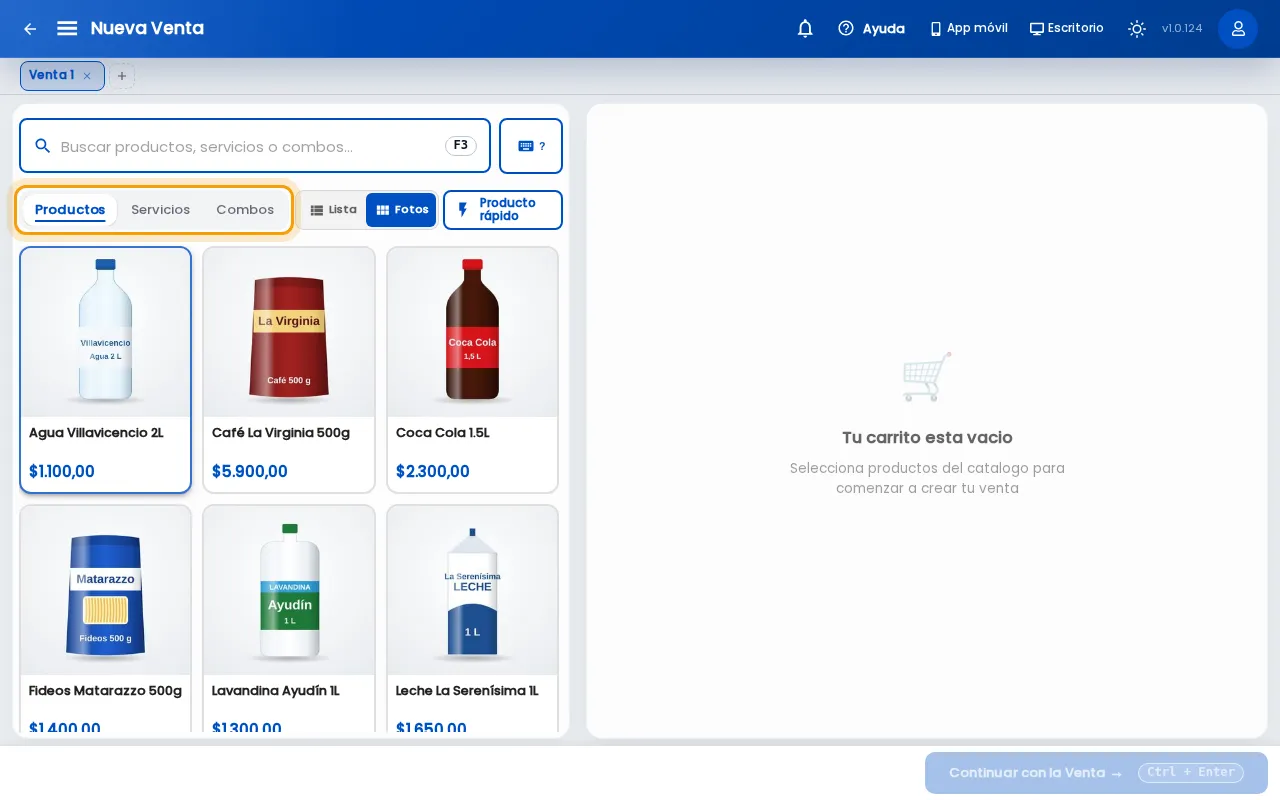Add Café La Virginia 500g to cart
The width and height of the screenshot is (1280, 800).
[x=289, y=370]
